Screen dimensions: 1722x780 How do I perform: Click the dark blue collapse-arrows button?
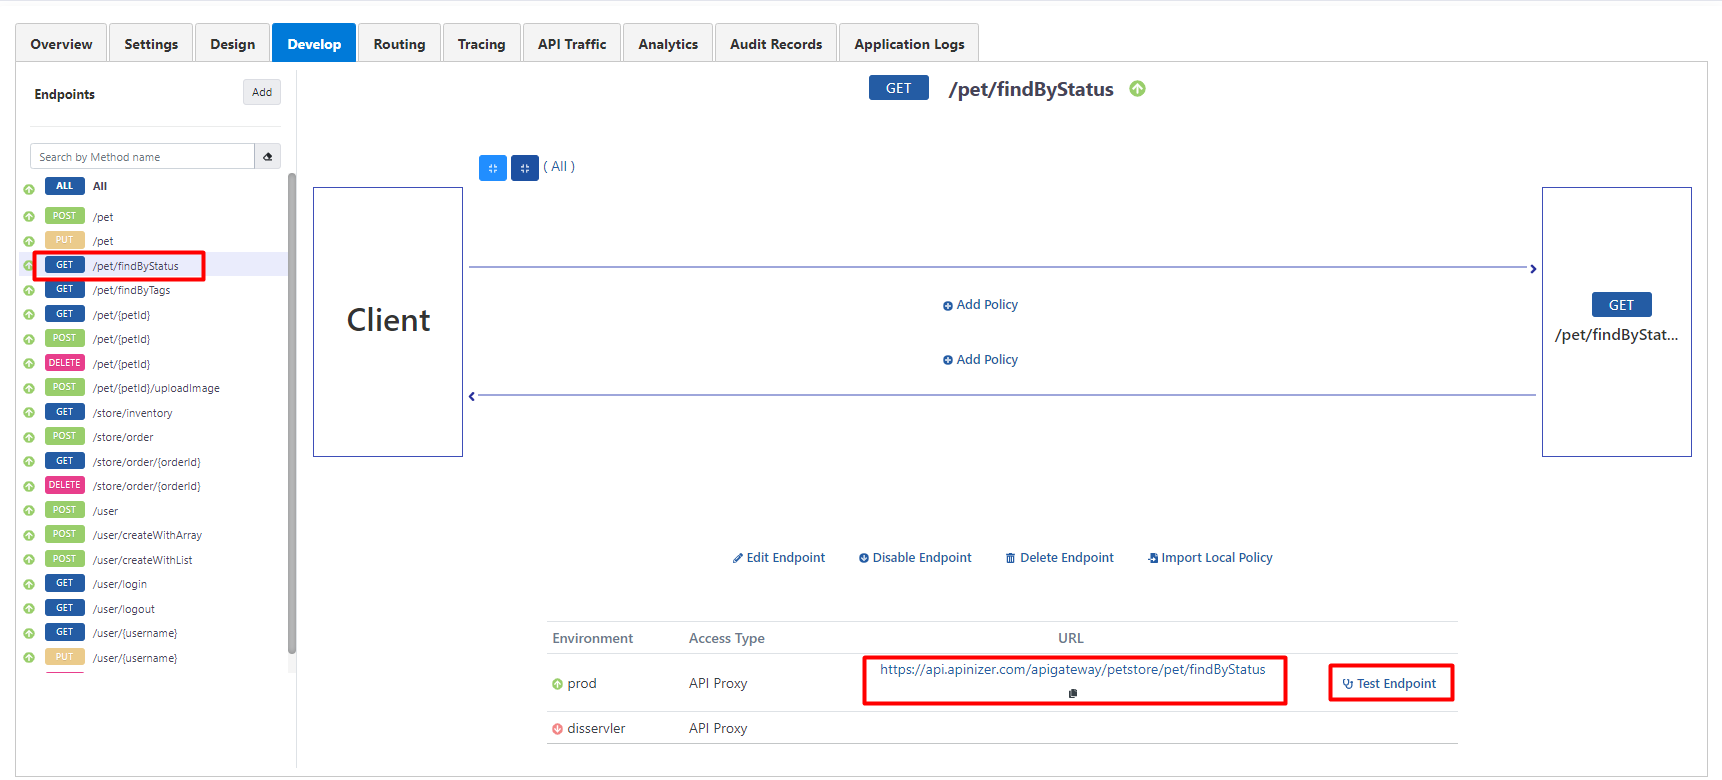point(525,168)
